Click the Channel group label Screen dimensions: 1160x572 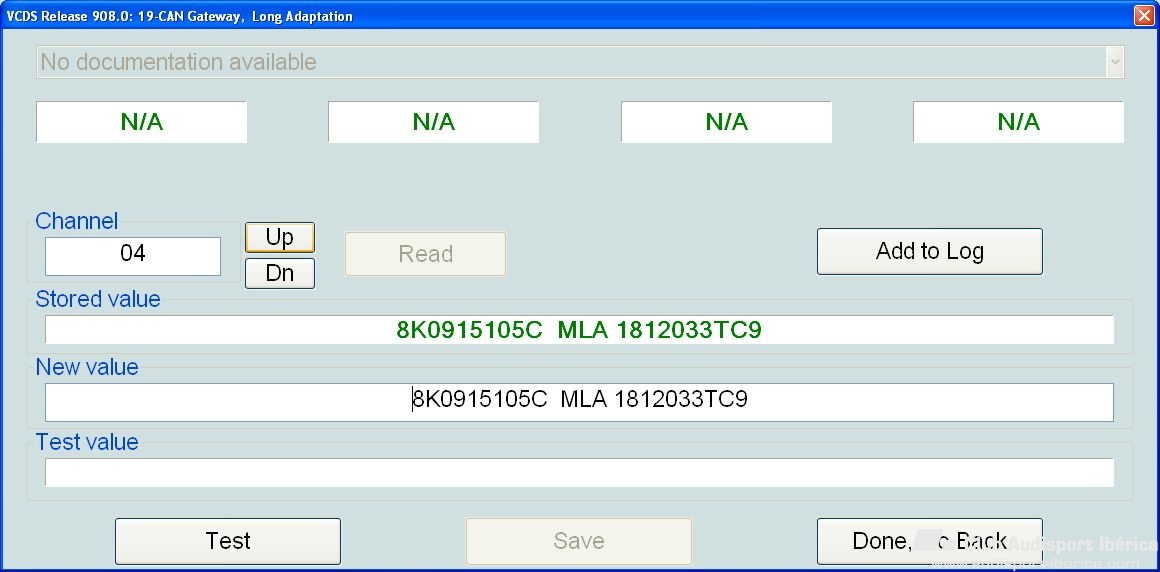coord(77,221)
